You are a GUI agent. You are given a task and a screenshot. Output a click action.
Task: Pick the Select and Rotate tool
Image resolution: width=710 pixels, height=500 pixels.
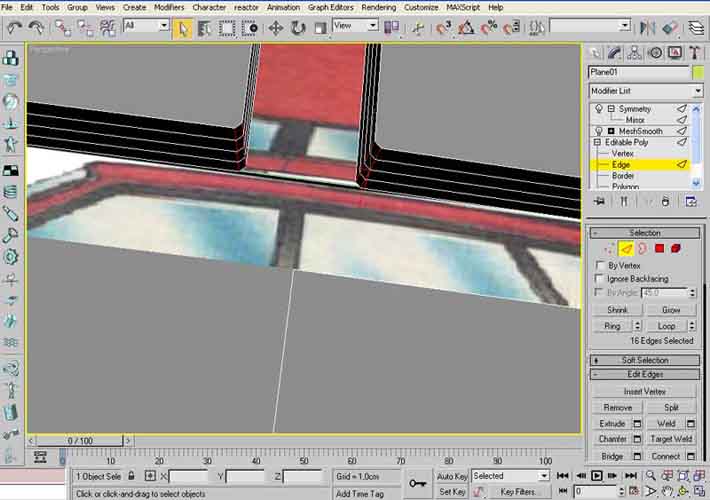pos(299,27)
